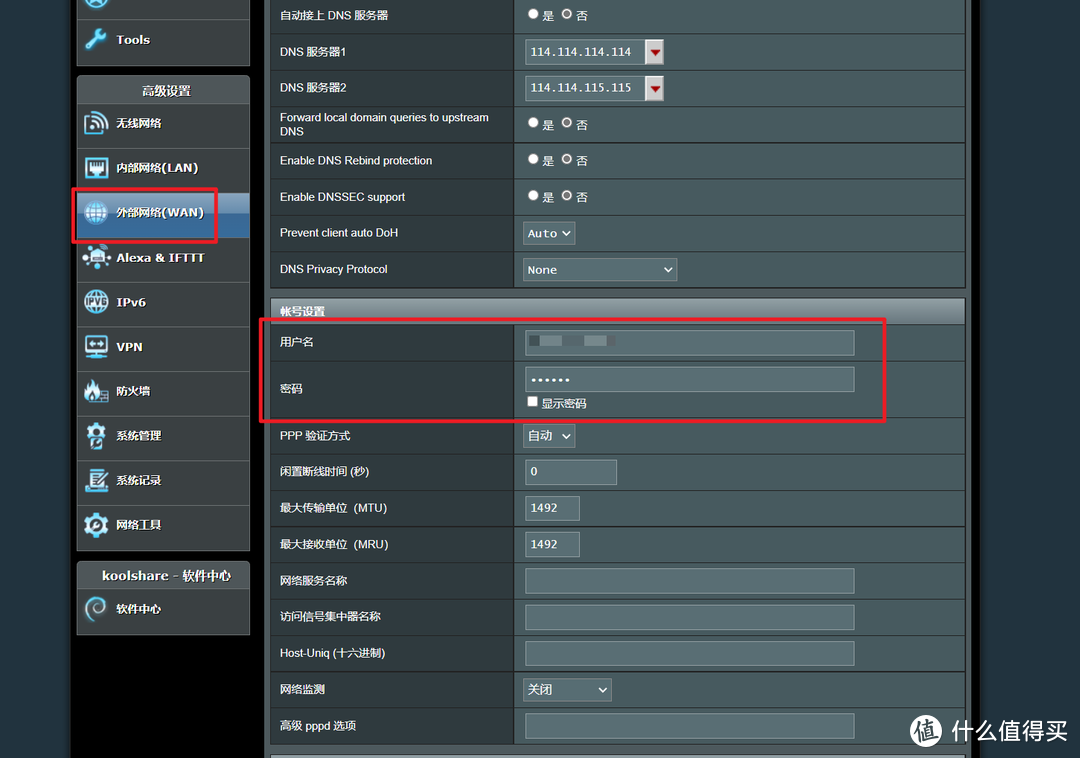Select 是 for Enable DNS Rebind protection

coord(533,159)
